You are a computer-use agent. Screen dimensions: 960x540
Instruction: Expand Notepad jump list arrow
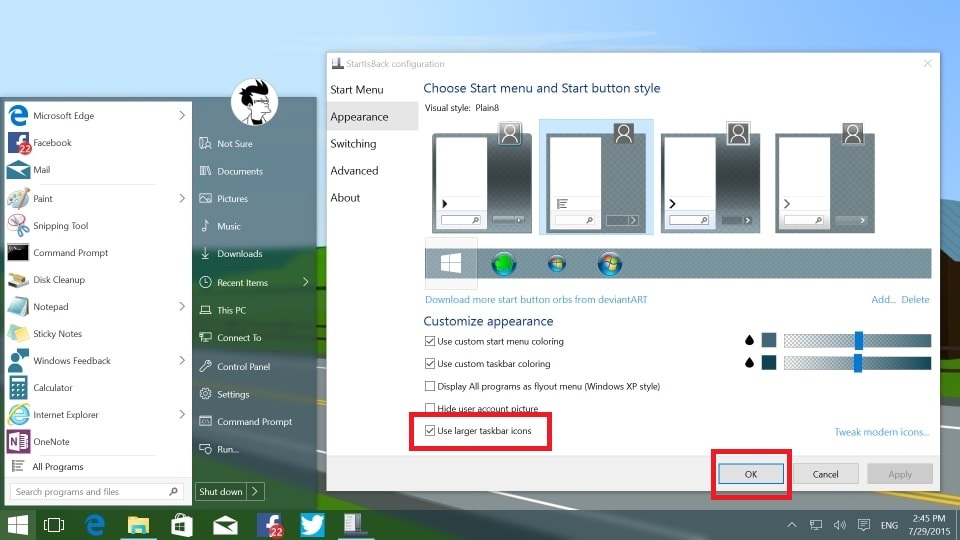pyautogui.click(x=182, y=306)
